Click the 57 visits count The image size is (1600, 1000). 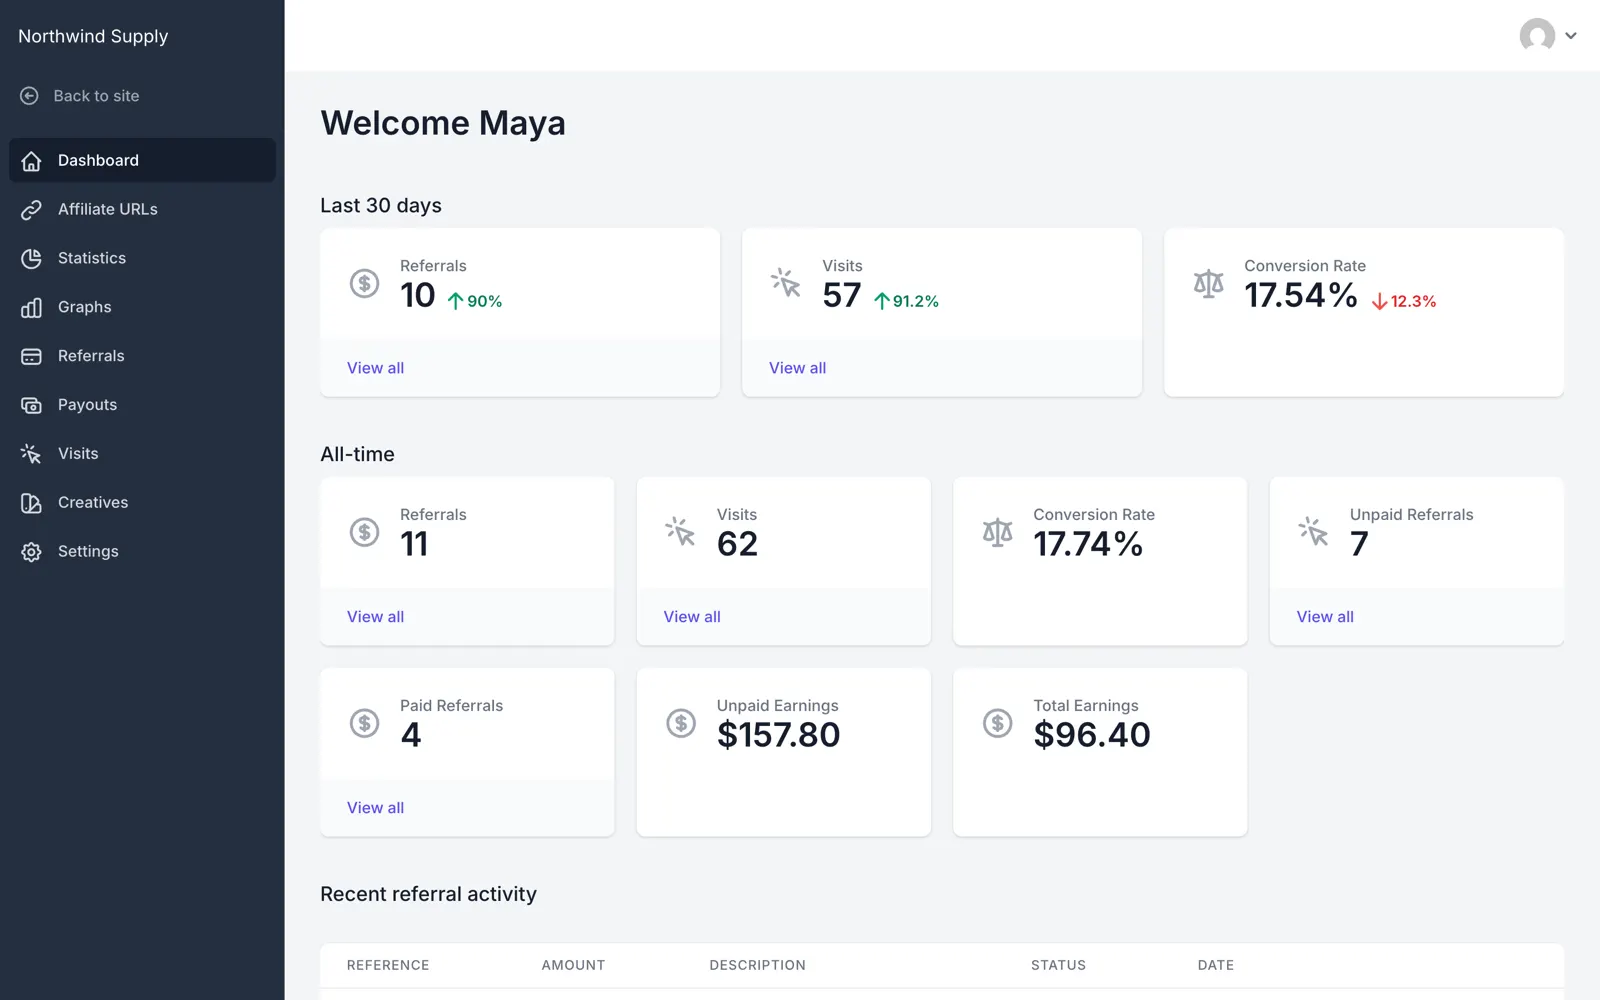point(841,295)
